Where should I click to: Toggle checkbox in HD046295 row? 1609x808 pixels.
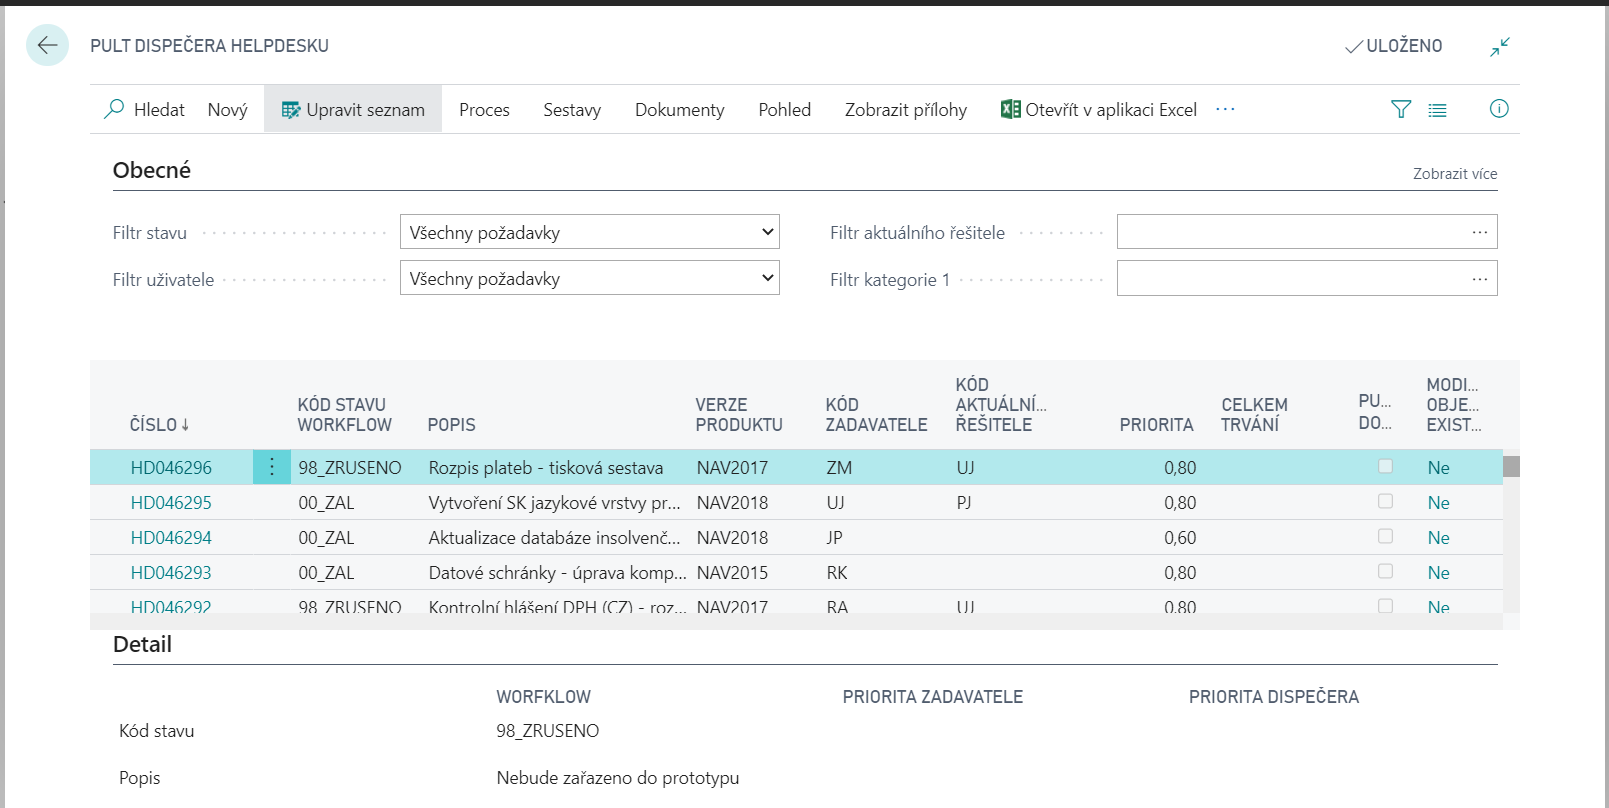pos(1385,501)
